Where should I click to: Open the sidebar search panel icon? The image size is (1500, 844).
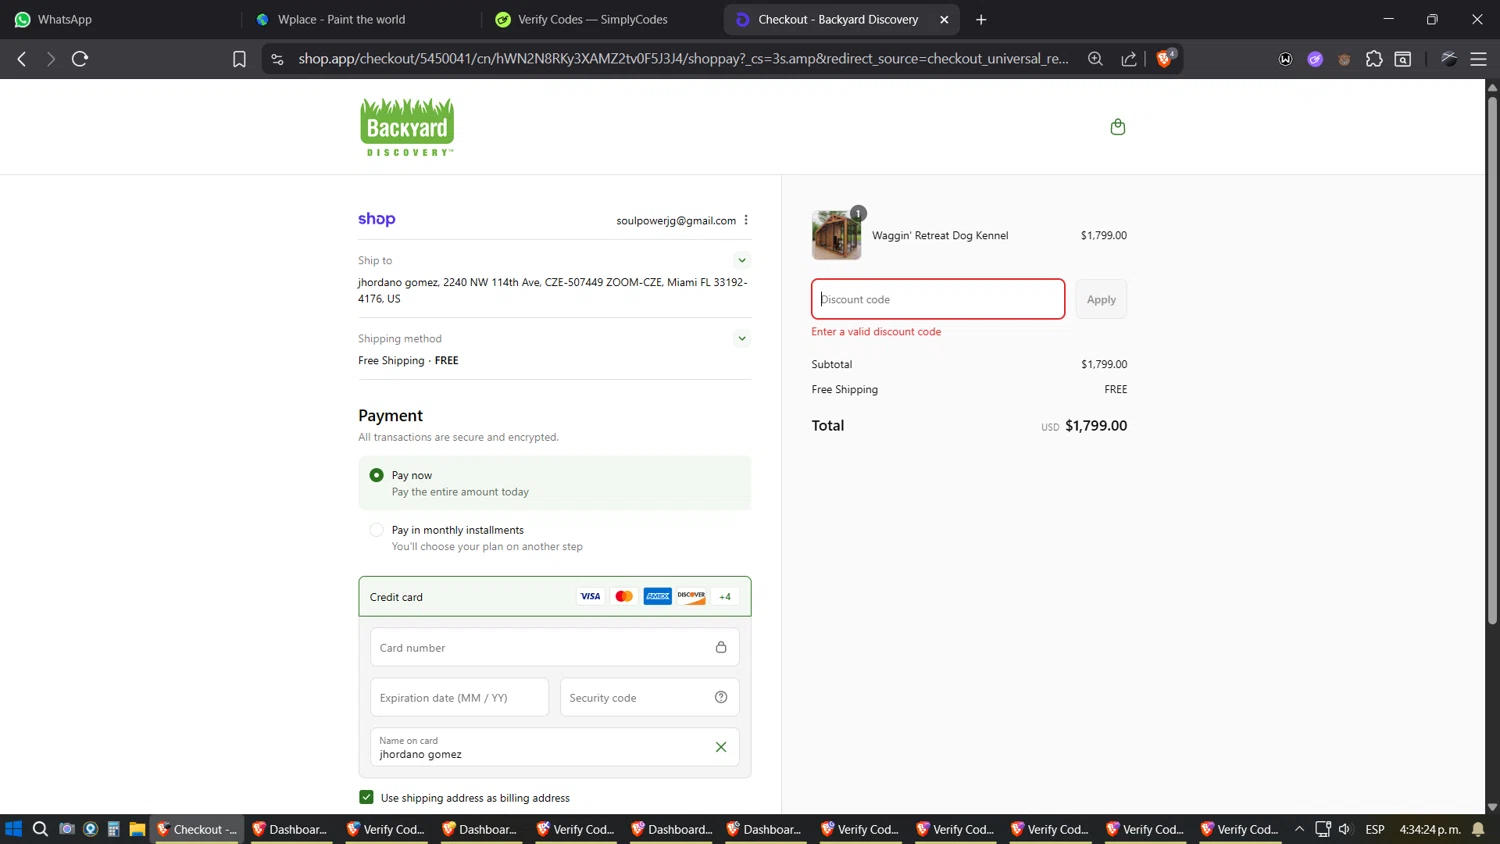1403,59
